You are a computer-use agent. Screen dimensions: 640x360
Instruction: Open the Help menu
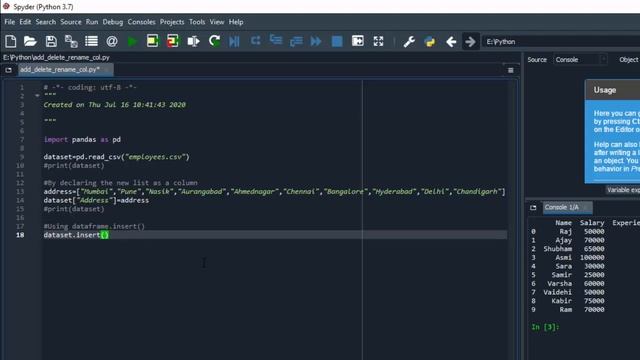[236, 22]
